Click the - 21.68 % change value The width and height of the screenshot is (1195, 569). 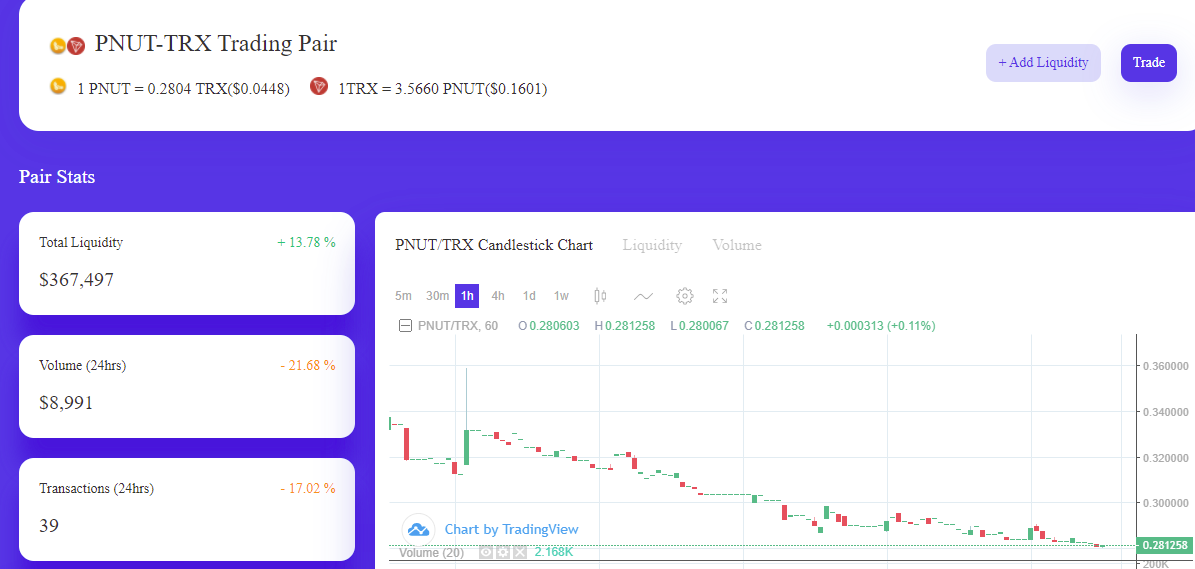pos(307,366)
